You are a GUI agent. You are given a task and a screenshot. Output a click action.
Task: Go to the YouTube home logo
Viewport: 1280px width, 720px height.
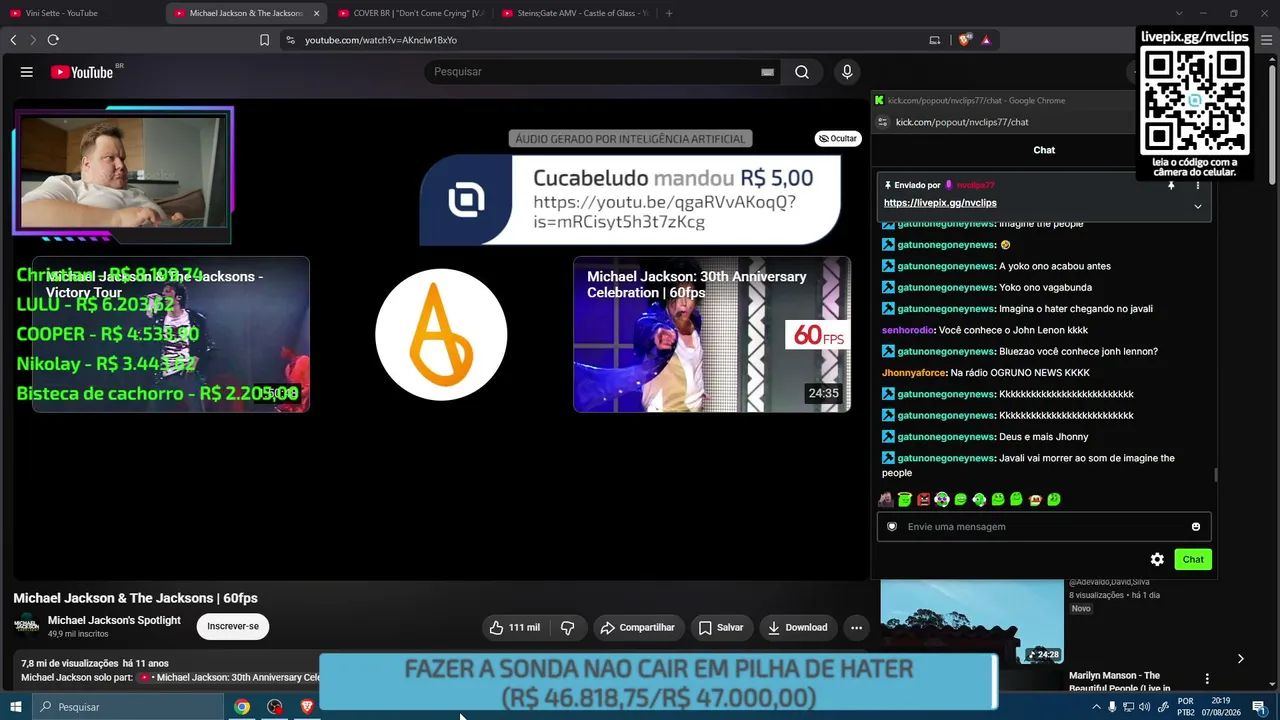tap(82, 72)
